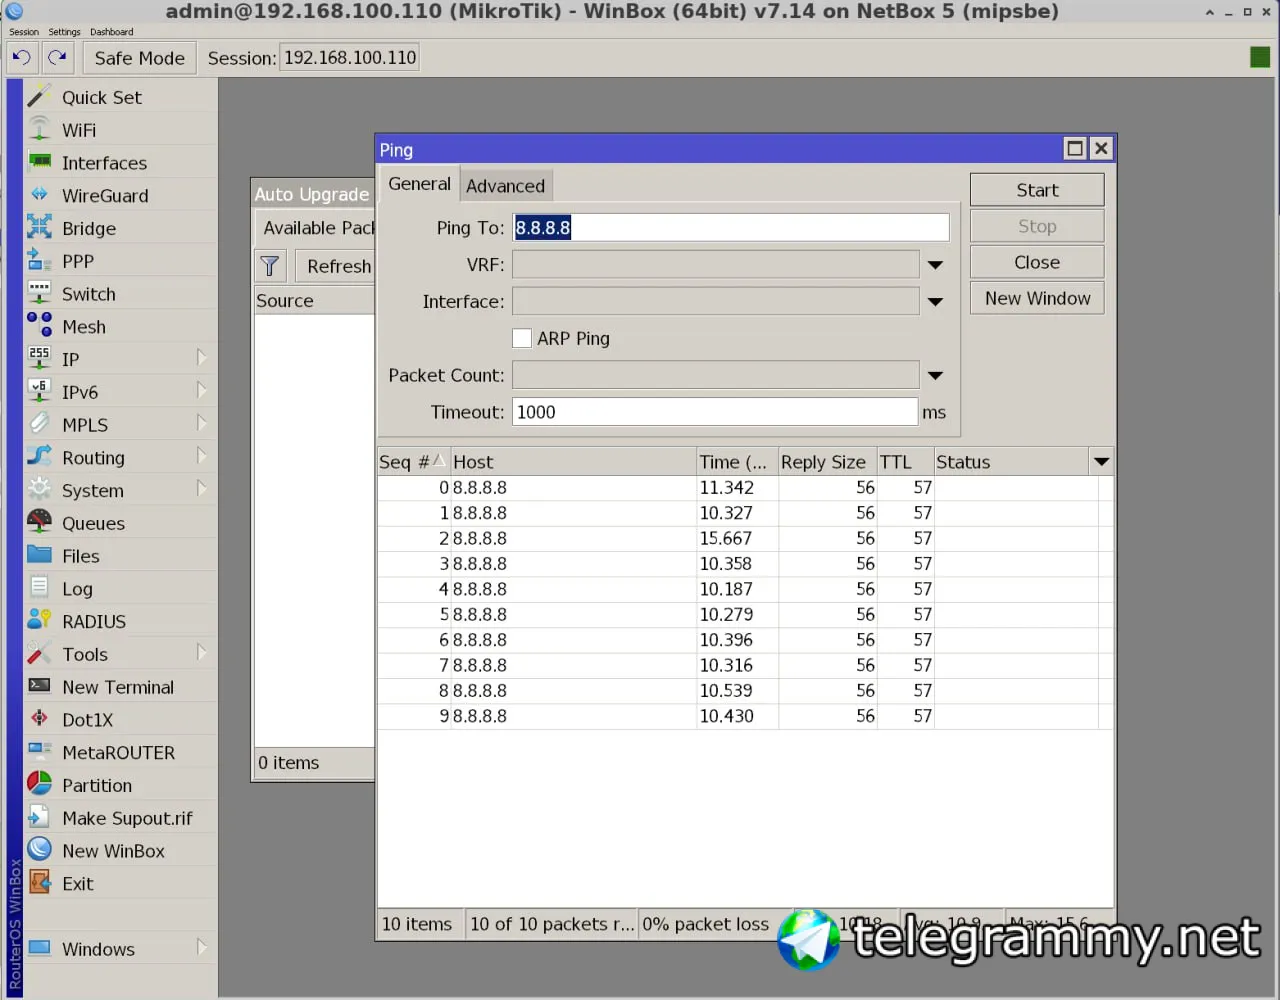
Task: Open the Dashboard menu
Action: pyautogui.click(x=111, y=32)
